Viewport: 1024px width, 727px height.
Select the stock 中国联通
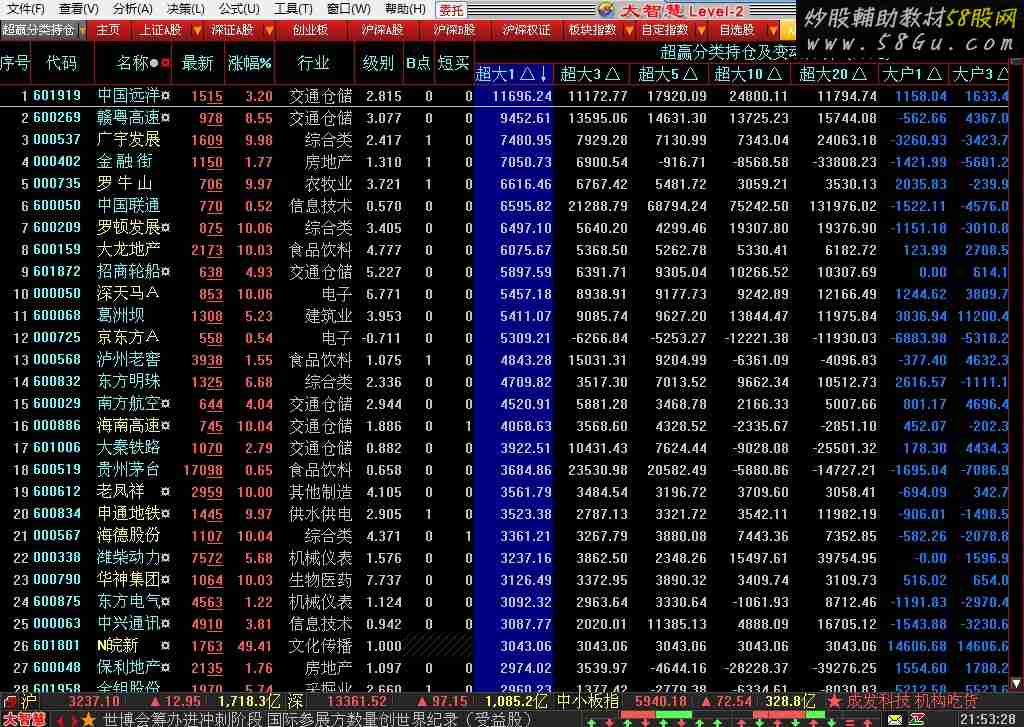tap(128, 206)
